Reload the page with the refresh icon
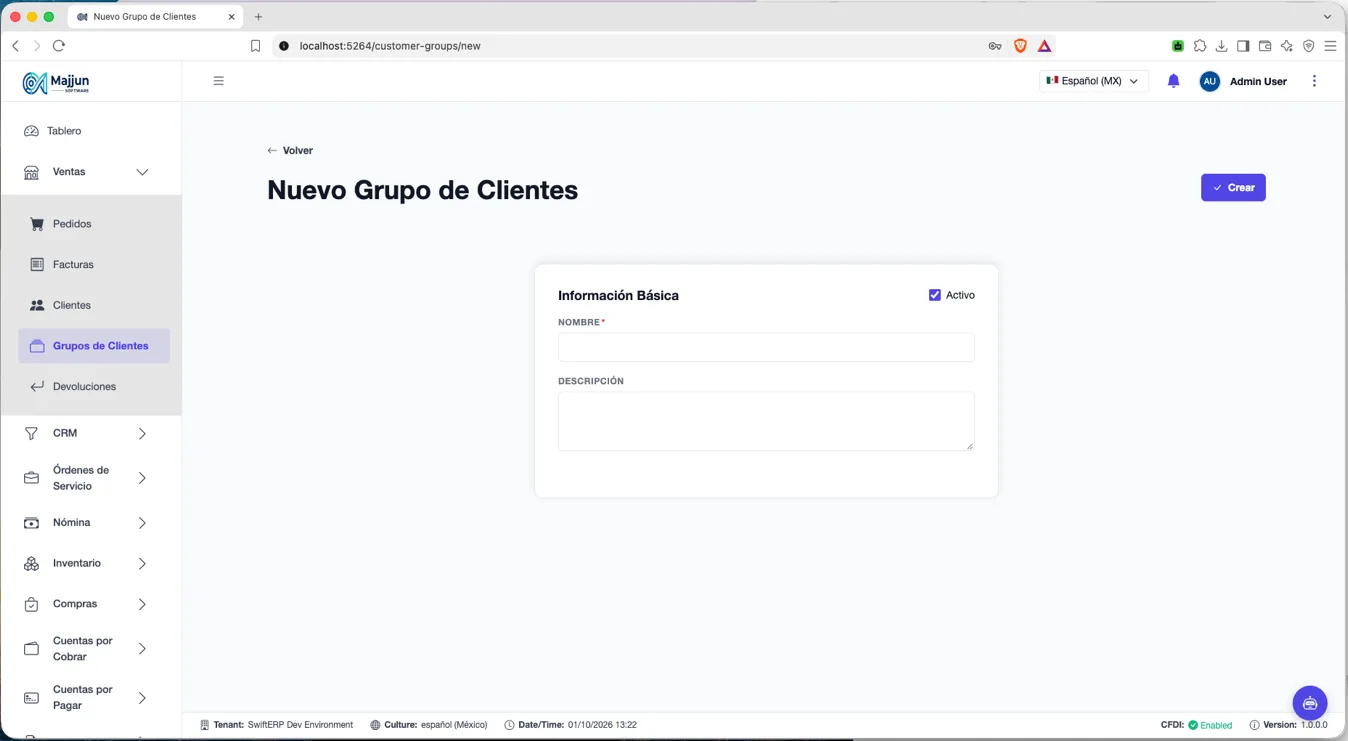 tap(59, 46)
